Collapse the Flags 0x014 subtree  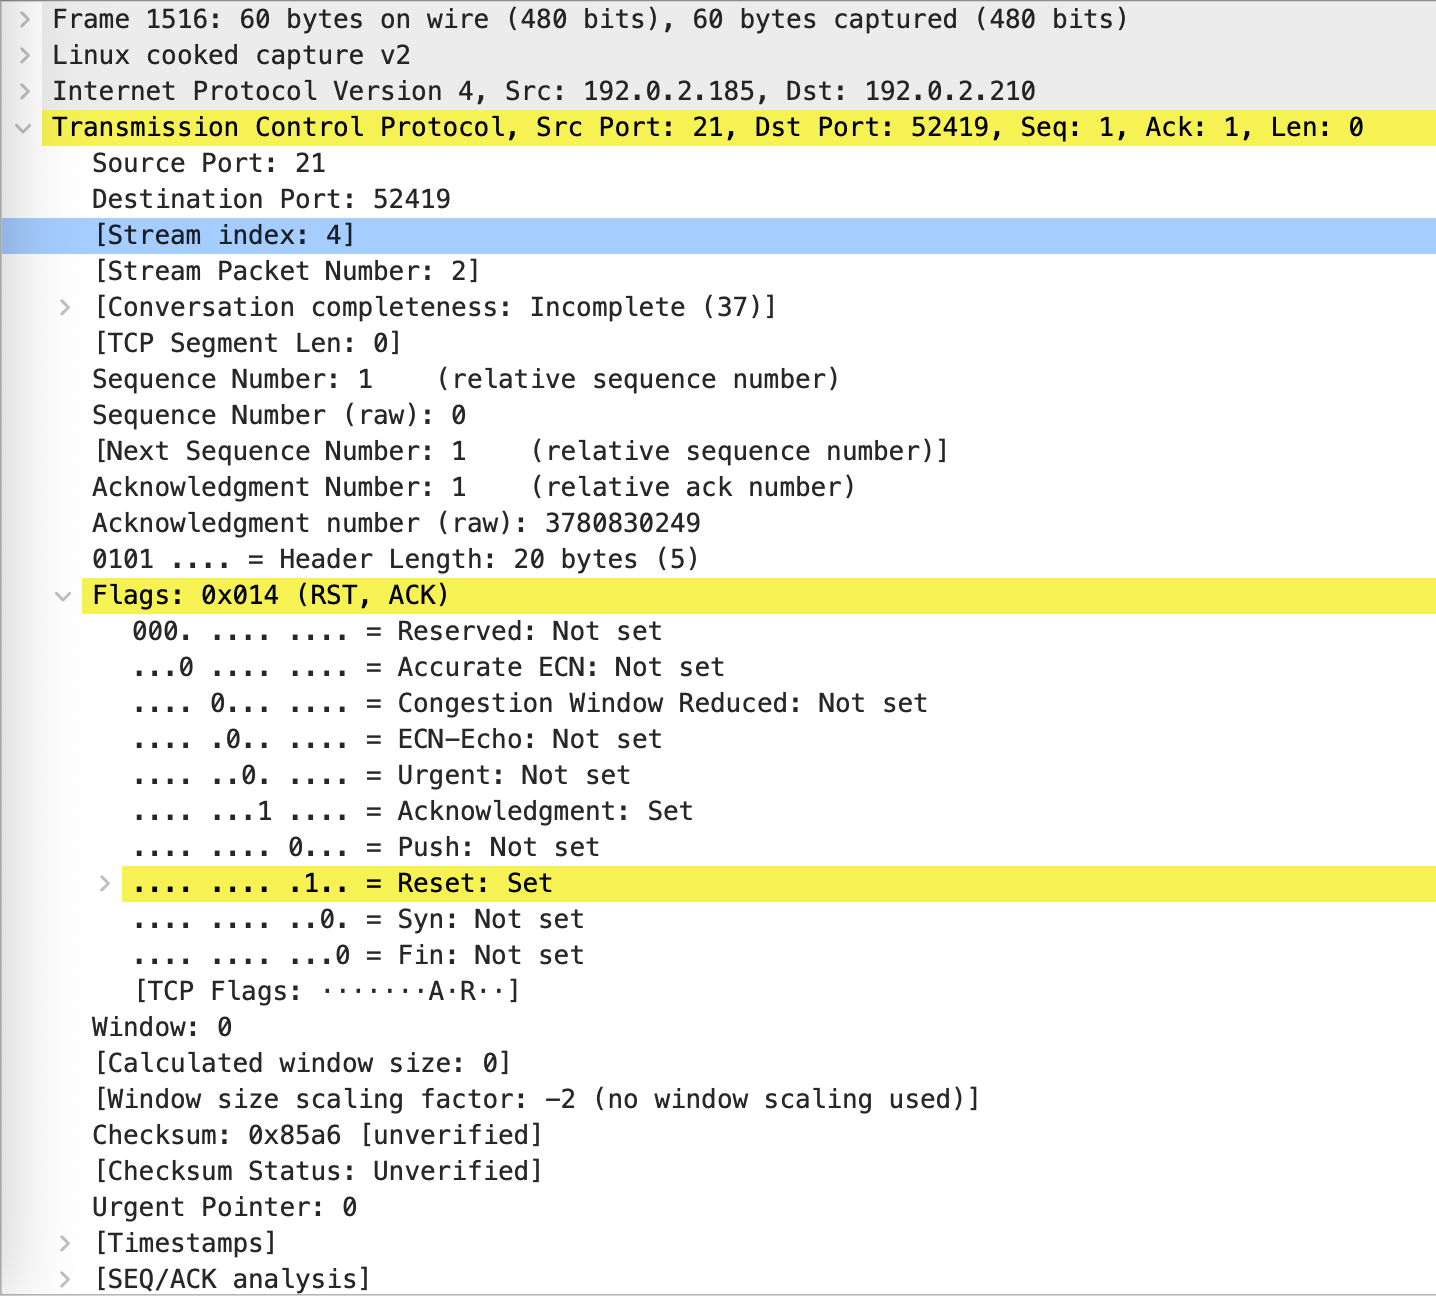point(64,596)
